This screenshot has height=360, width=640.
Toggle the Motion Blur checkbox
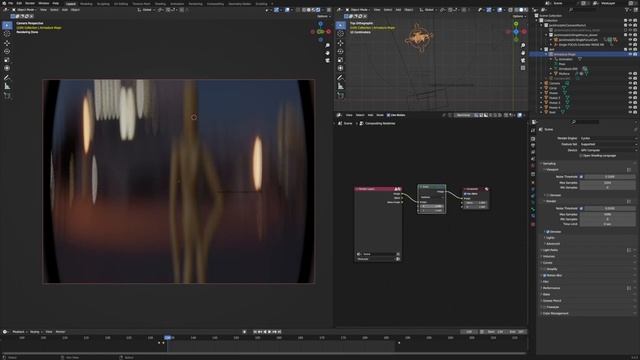544,276
